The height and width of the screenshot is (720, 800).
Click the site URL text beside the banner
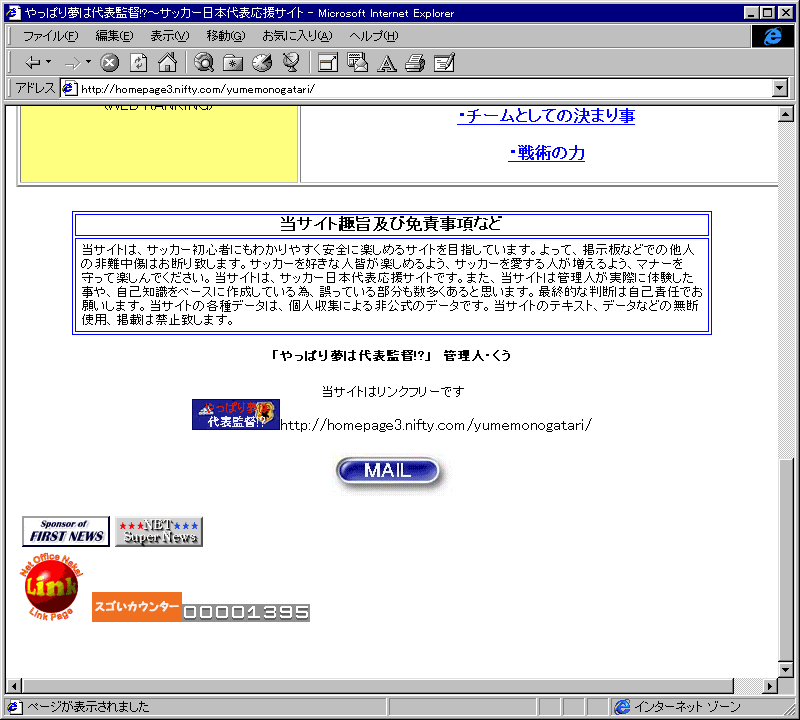pos(436,425)
